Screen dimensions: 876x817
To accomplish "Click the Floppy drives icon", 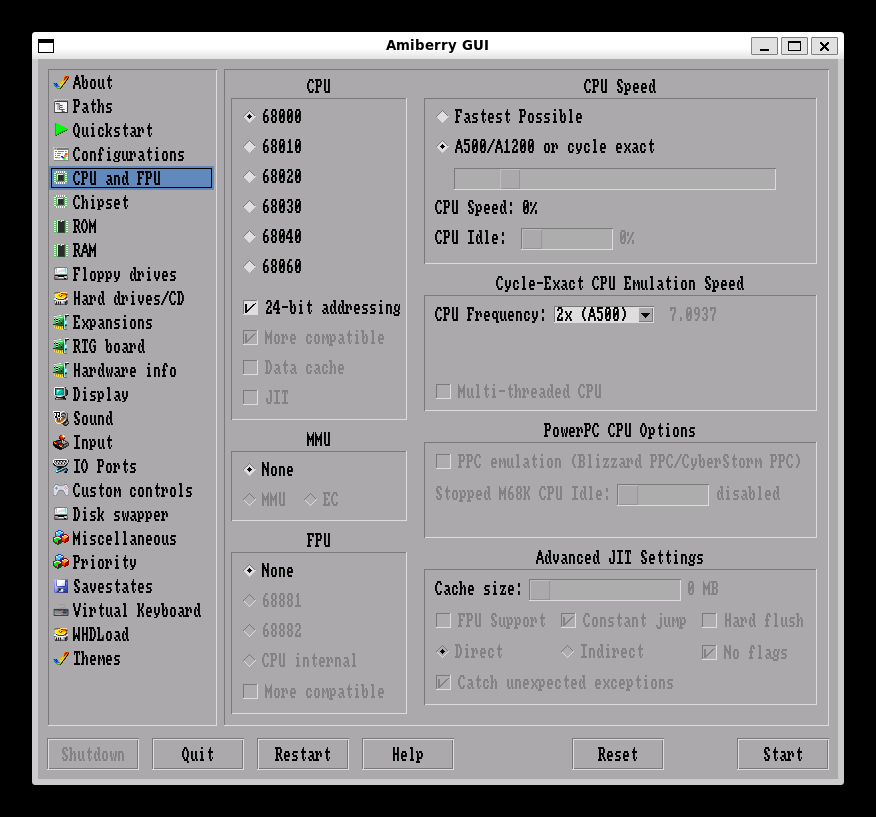I will 61,274.
